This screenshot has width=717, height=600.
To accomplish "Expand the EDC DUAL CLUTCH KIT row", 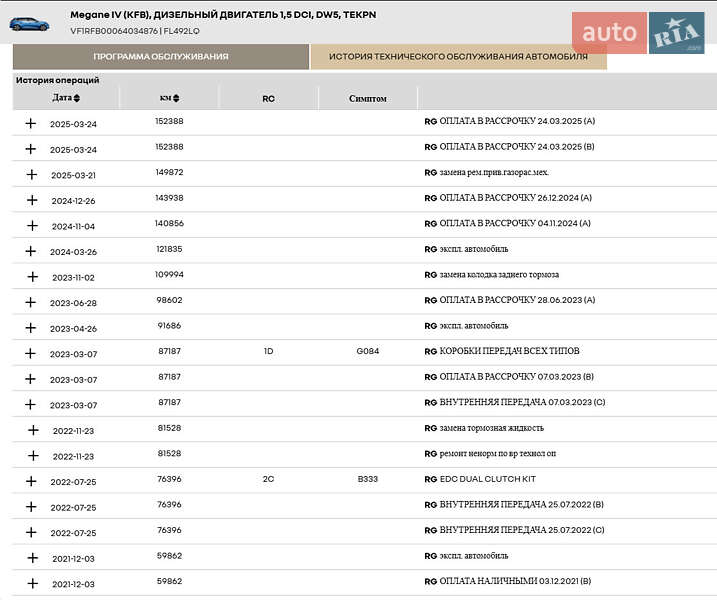I will (31, 481).
